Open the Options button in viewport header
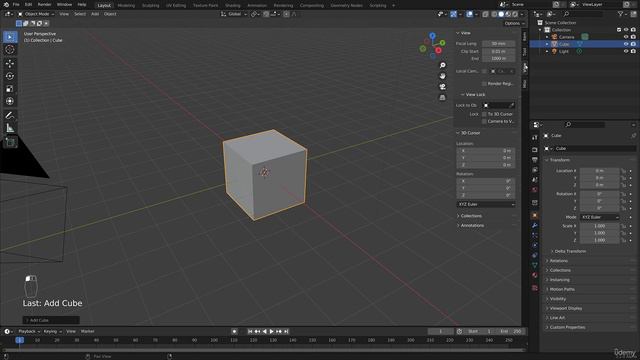 [514, 23]
